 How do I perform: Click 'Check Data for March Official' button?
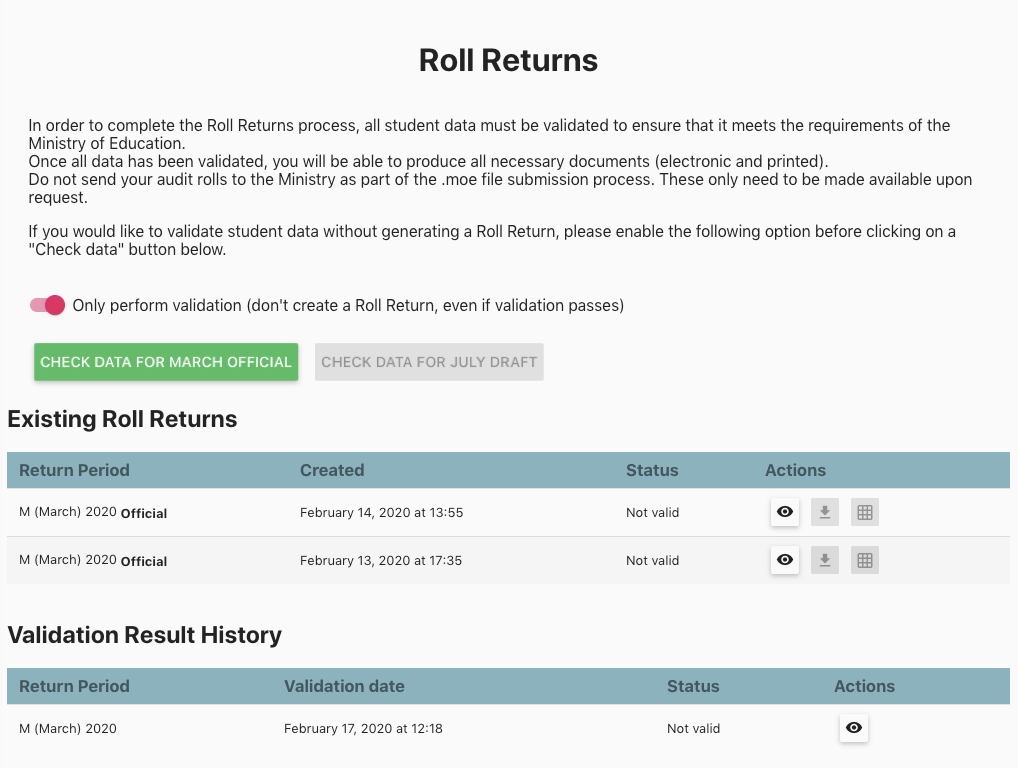[x=166, y=362]
